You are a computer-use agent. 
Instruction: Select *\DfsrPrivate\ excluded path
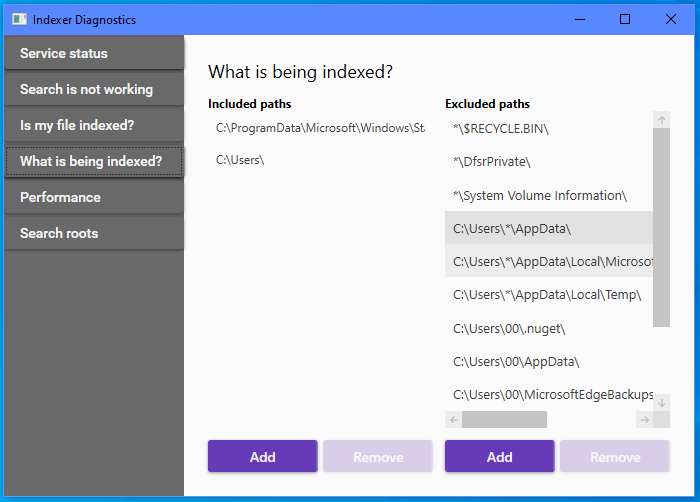pyautogui.click(x=549, y=161)
